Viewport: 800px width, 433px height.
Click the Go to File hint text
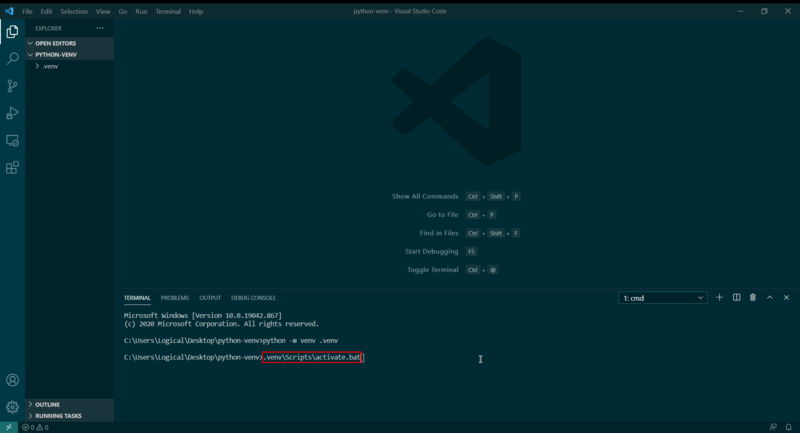click(442, 215)
